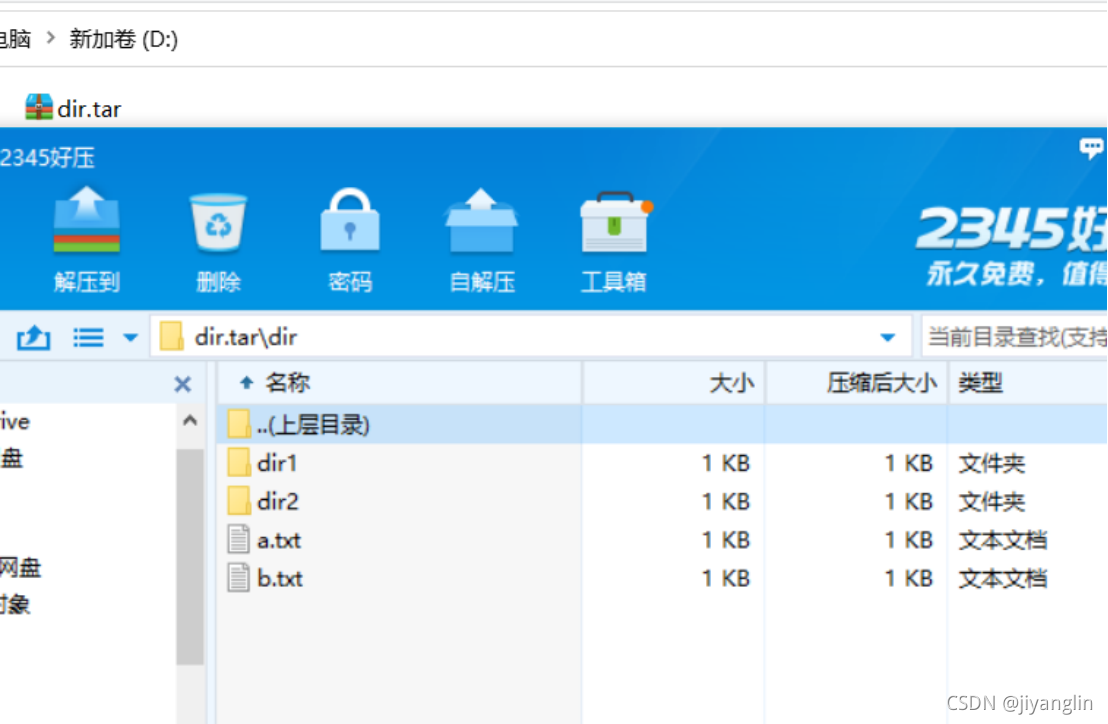Click the left tree panel scrollbar thumb
Screen dimensions: 1108x724
tap(189, 557)
